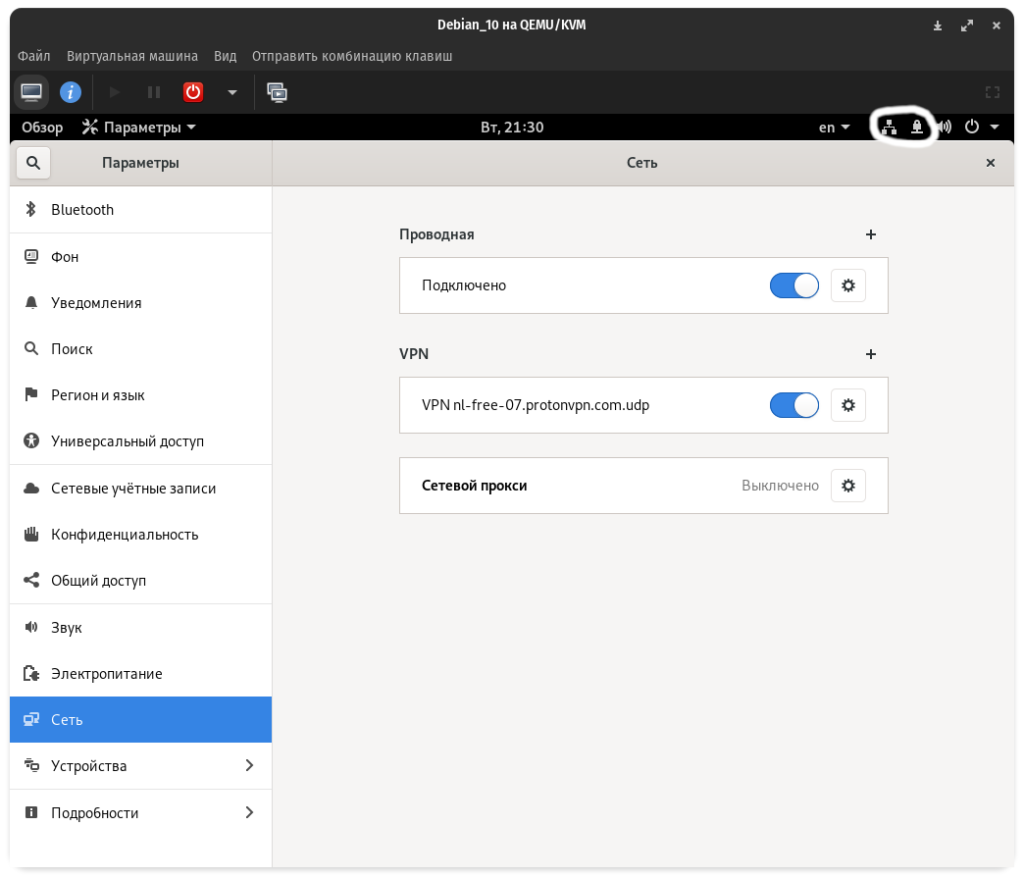Open virtual machine hardware details info icon
Image resolution: width=1024 pixels, height=878 pixels.
tap(70, 92)
